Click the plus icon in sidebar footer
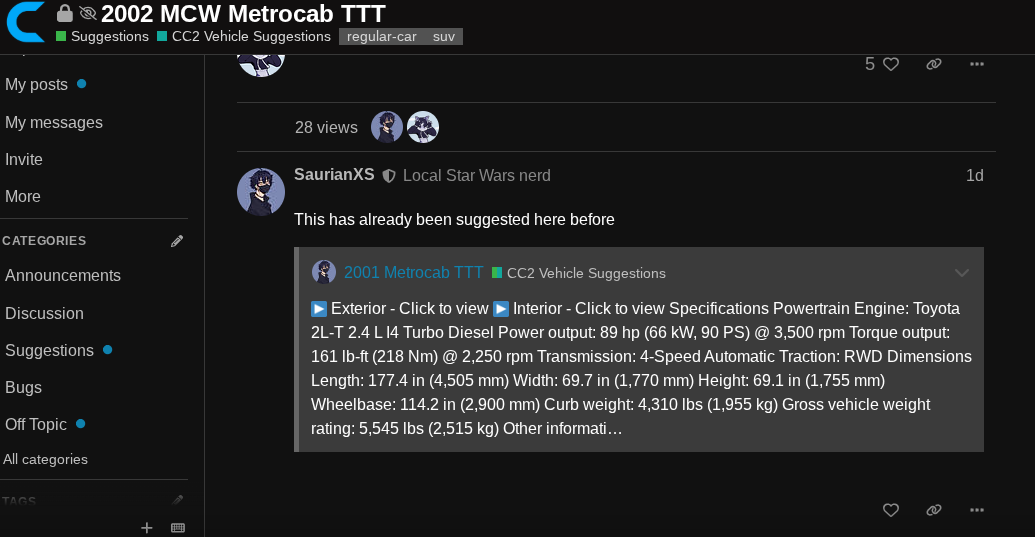This screenshot has height=537, width=1035. (147, 528)
